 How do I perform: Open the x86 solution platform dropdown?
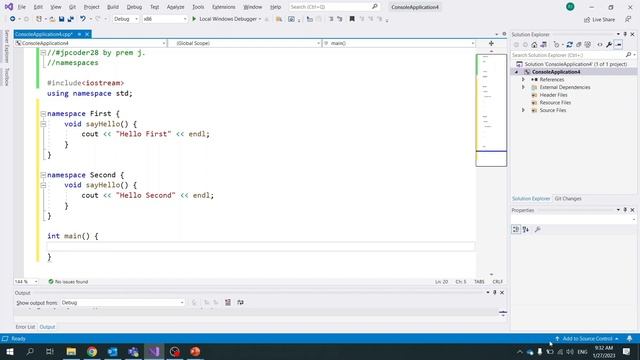coord(165,19)
